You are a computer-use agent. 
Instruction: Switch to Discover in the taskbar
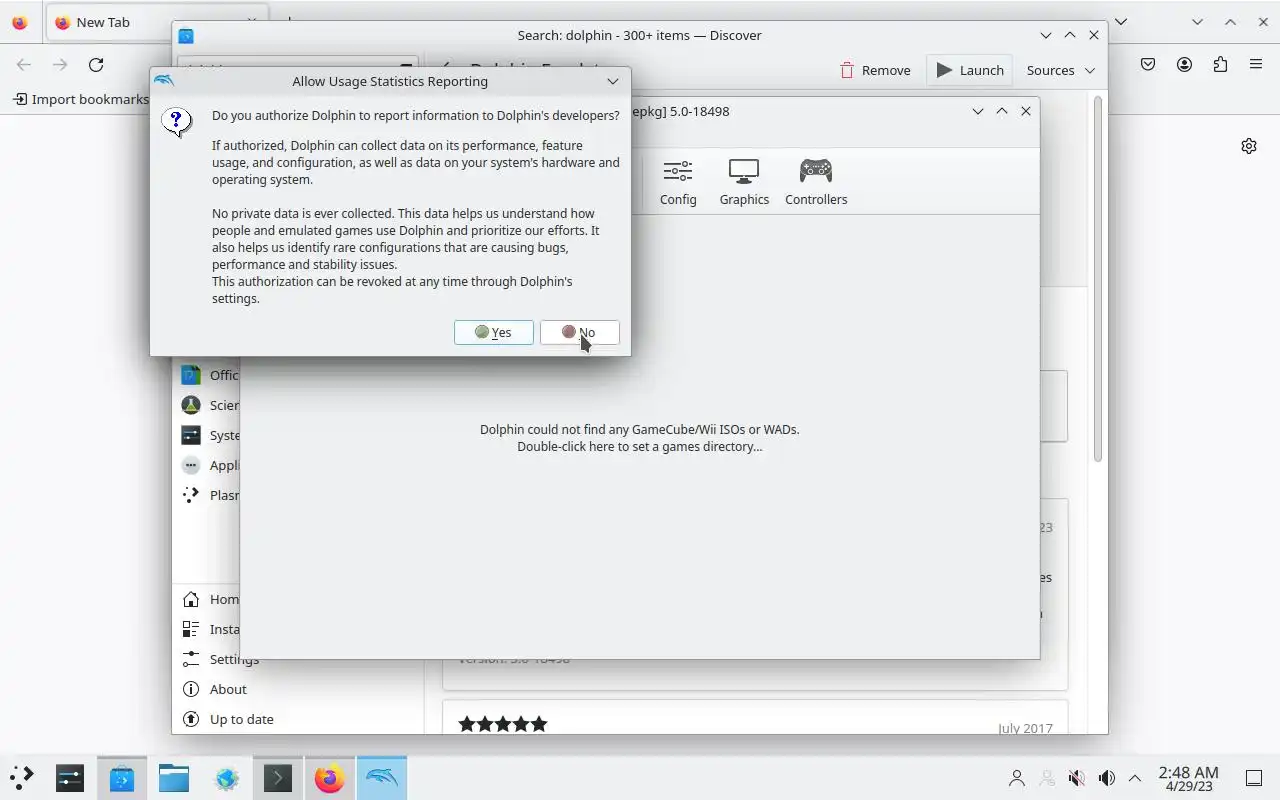[122, 777]
